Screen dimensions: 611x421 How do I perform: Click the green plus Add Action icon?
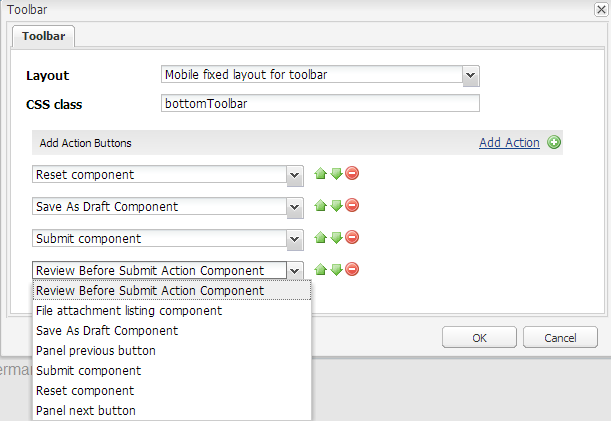(x=554, y=143)
